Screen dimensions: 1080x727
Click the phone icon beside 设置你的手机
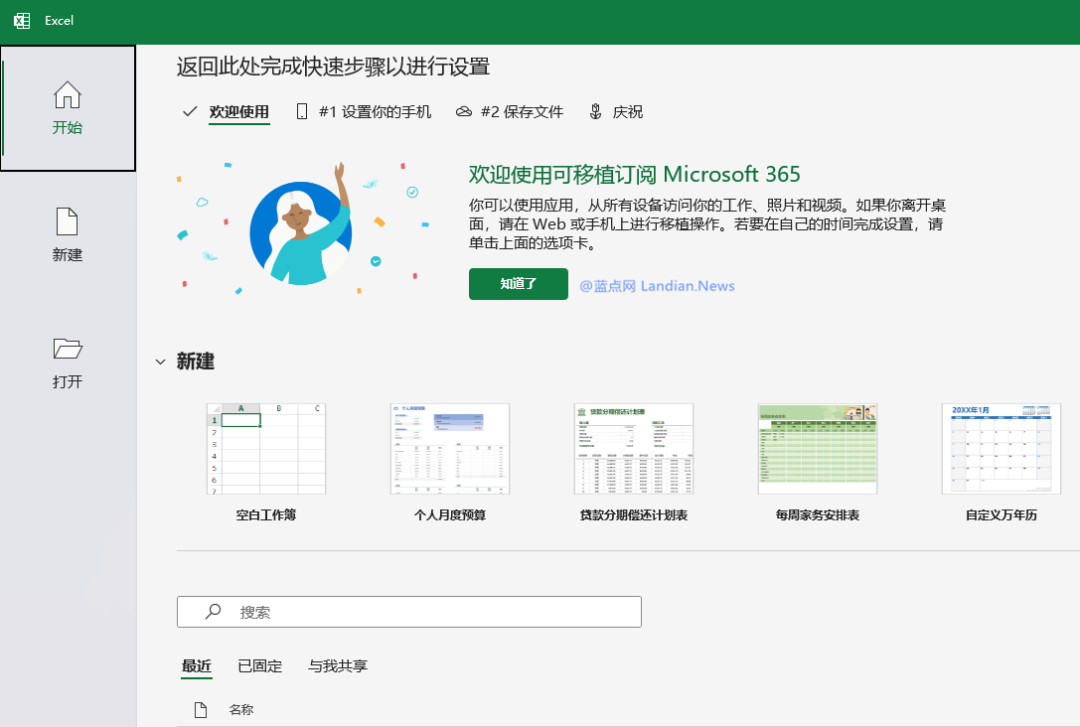click(x=302, y=112)
